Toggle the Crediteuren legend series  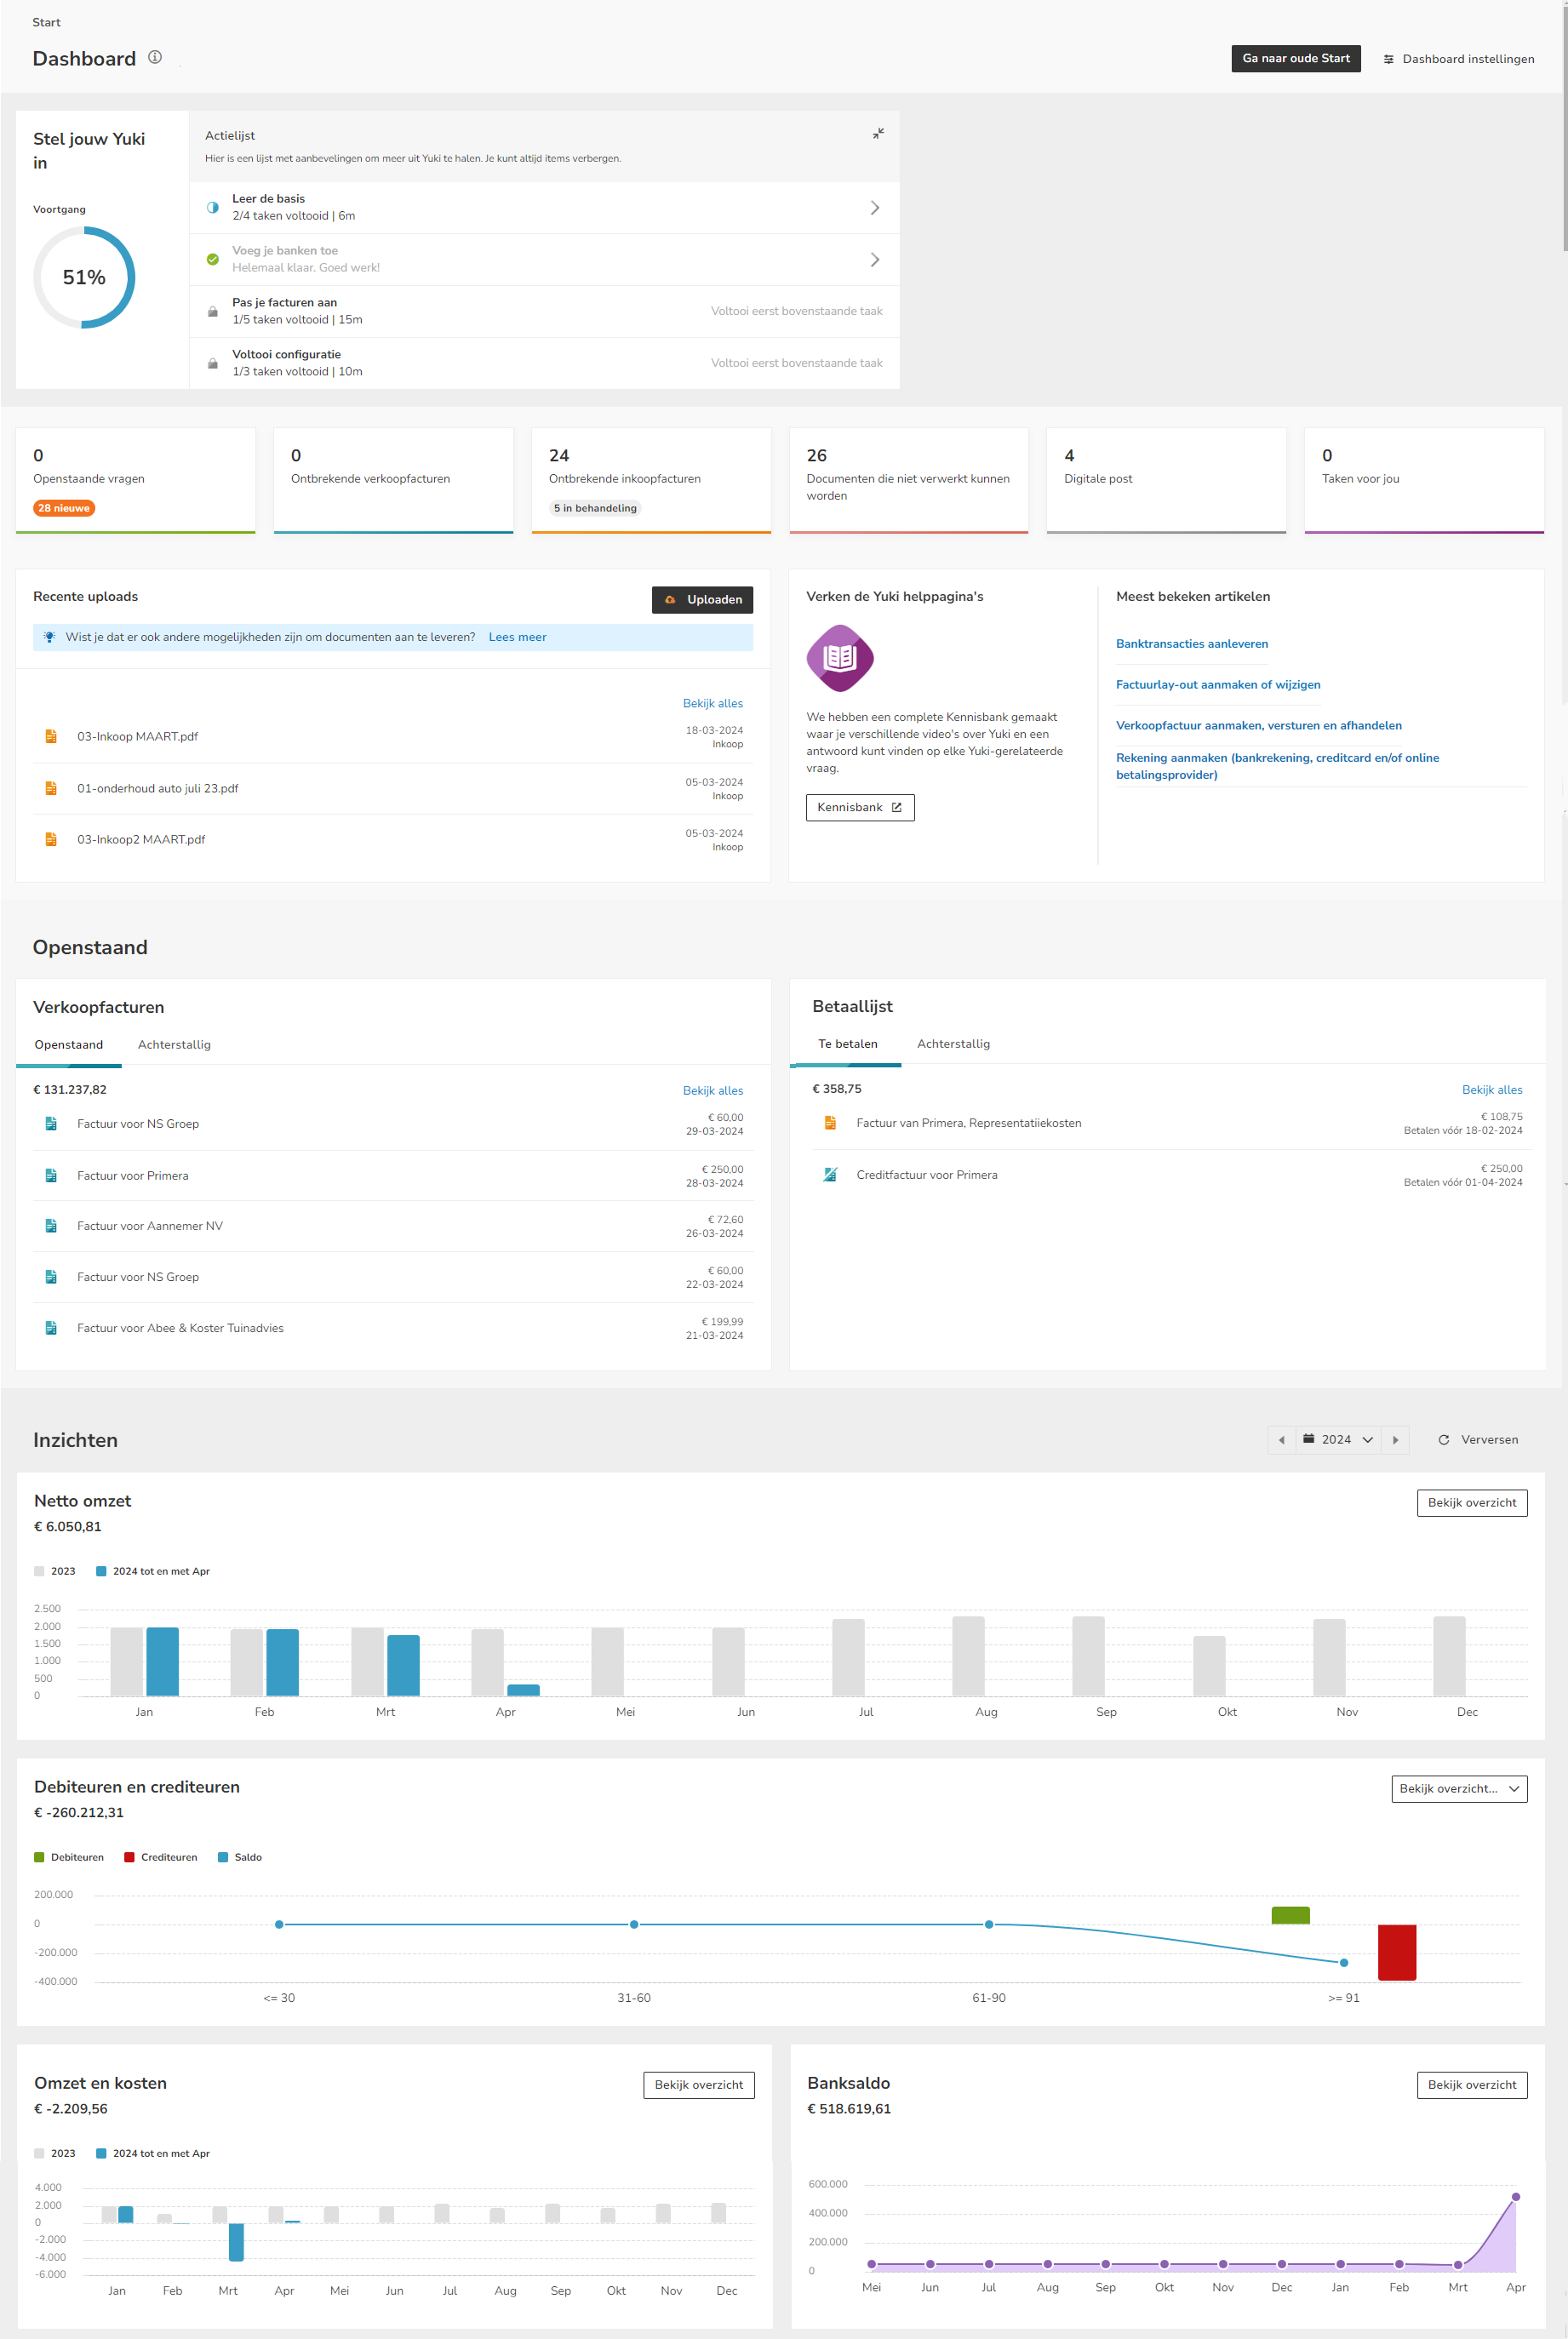click(161, 1858)
